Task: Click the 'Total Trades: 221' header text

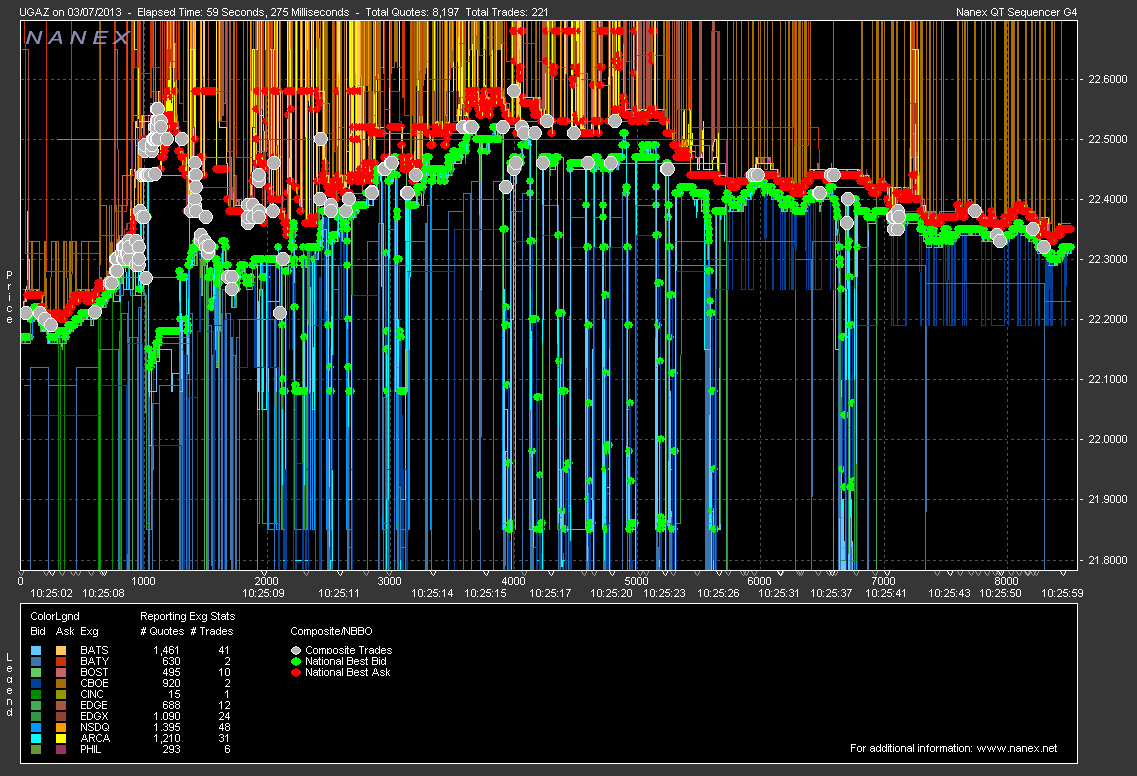Action: click(507, 12)
